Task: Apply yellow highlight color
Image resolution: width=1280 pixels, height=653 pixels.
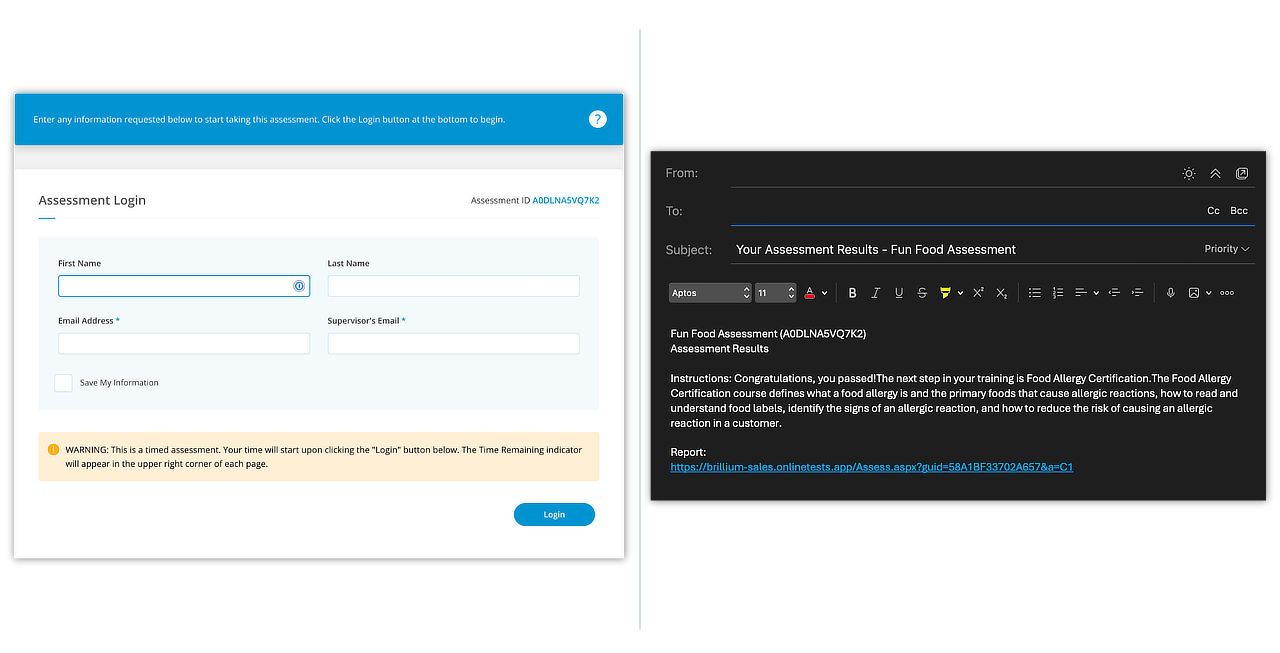Action: coord(945,293)
